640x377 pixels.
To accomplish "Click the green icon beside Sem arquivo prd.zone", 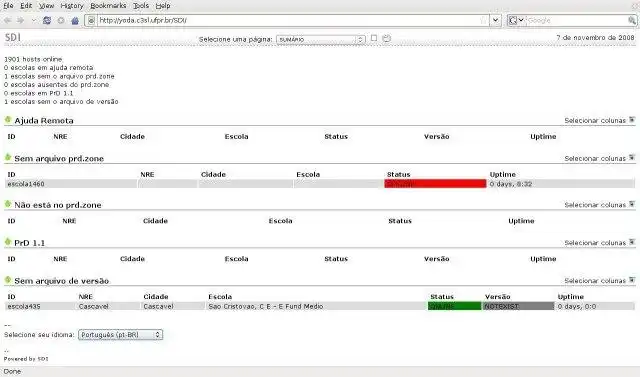I will tap(8, 157).
